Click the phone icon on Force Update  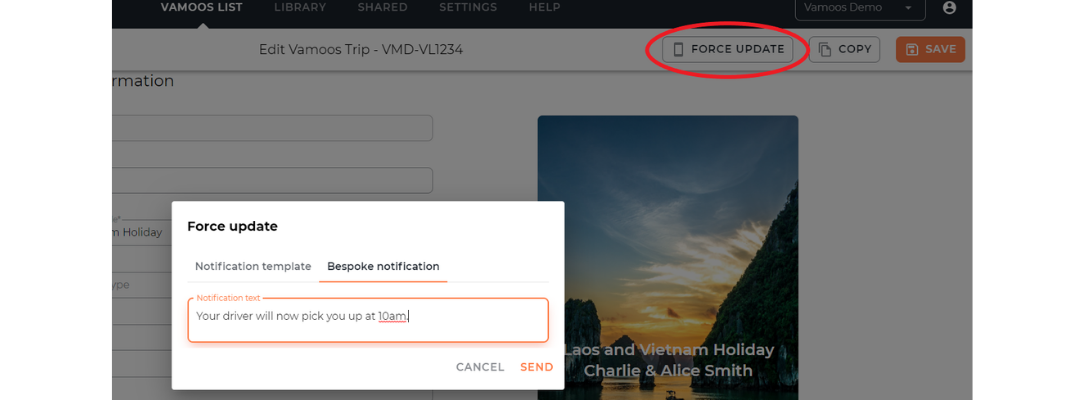(x=678, y=49)
